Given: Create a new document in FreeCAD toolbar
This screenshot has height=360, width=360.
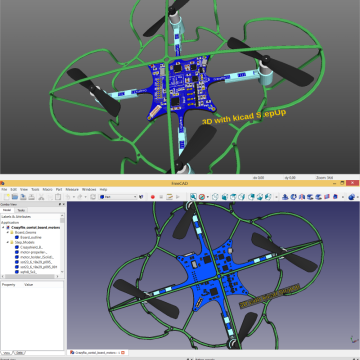Looking at the screenshot, I should tap(6, 197).
